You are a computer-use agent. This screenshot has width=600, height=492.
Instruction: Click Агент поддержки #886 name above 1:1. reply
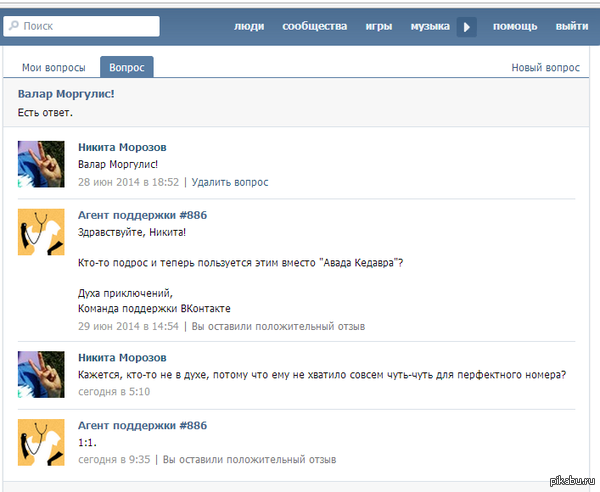tap(142, 425)
